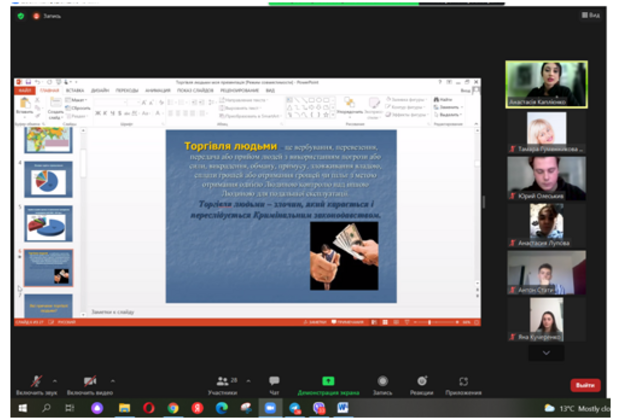Toggle underline Ч formatting
Screen dimensions: 620x420
pos(113,114)
